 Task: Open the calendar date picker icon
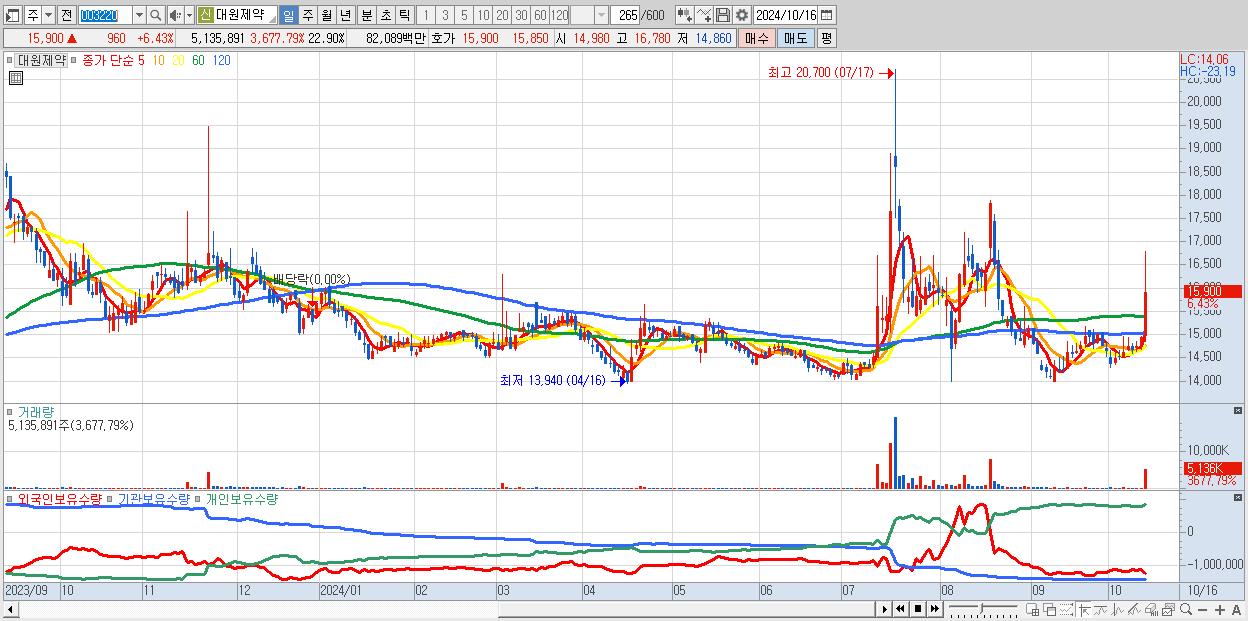coord(826,15)
